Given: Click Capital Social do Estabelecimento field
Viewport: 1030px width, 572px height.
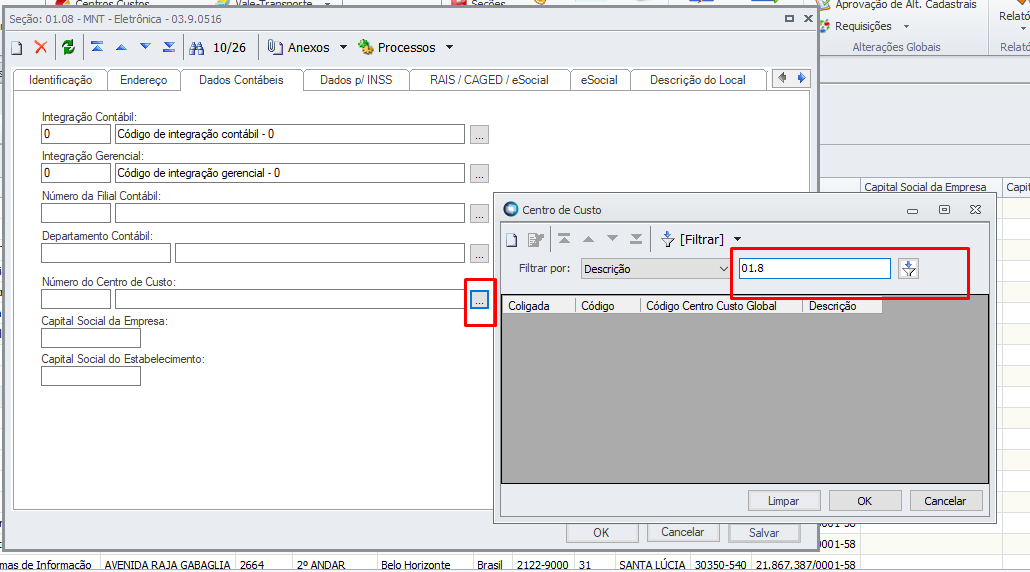Looking at the screenshot, I should [91, 376].
